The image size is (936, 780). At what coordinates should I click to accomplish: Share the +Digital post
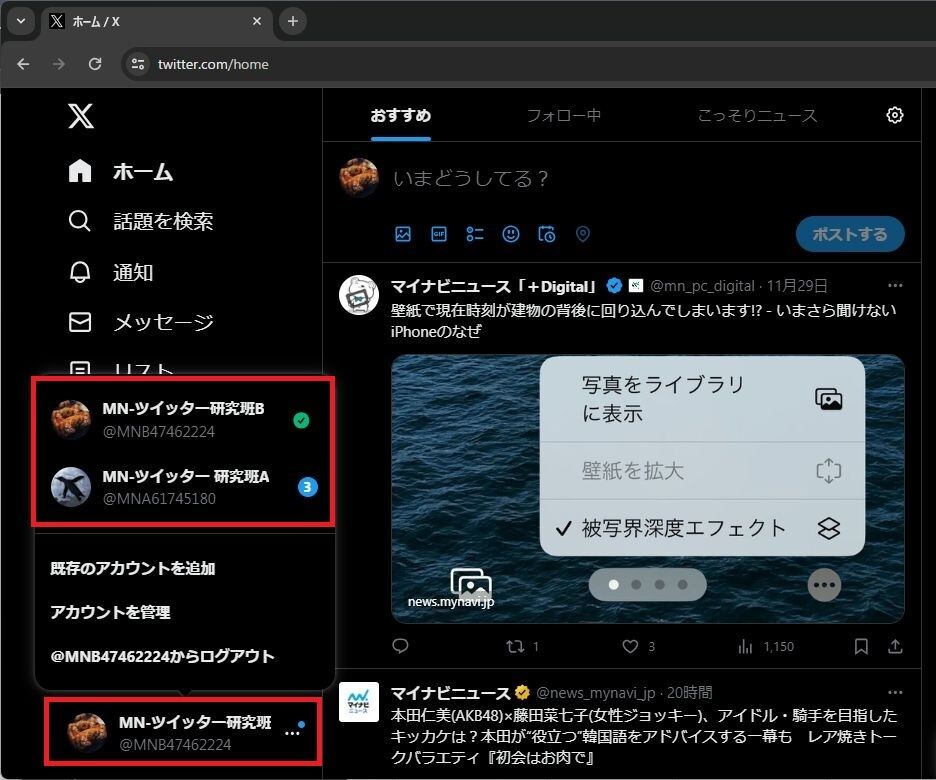(x=895, y=646)
